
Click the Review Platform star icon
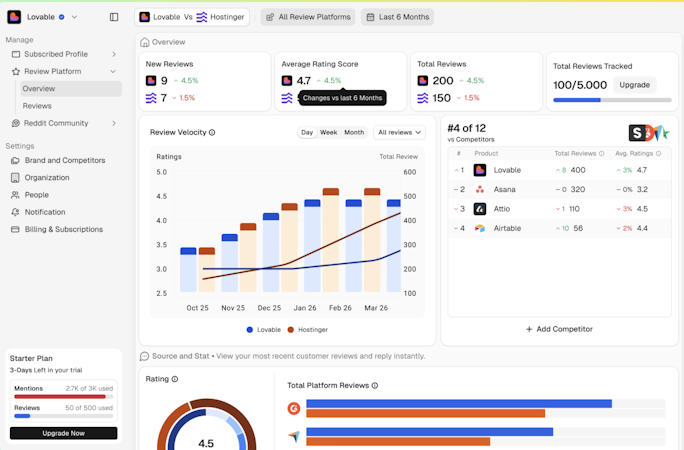pyautogui.click(x=16, y=71)
